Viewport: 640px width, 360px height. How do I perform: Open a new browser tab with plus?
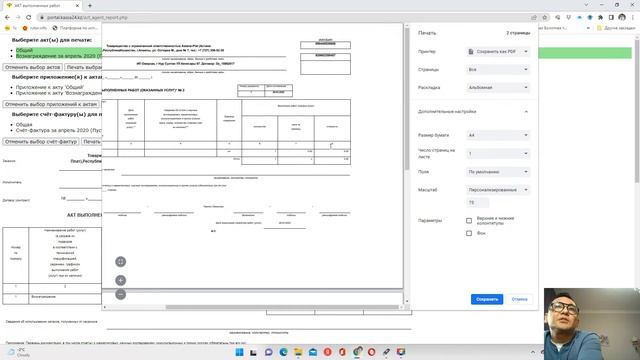(90, 6)
